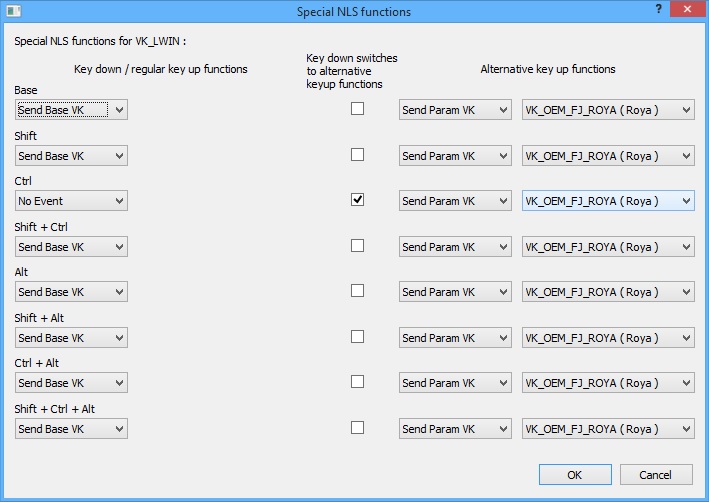Open Ctrl + Alt row VK_OEM_FJ_ROYA dropdown
709x502 pixels.
pos(608,383)
